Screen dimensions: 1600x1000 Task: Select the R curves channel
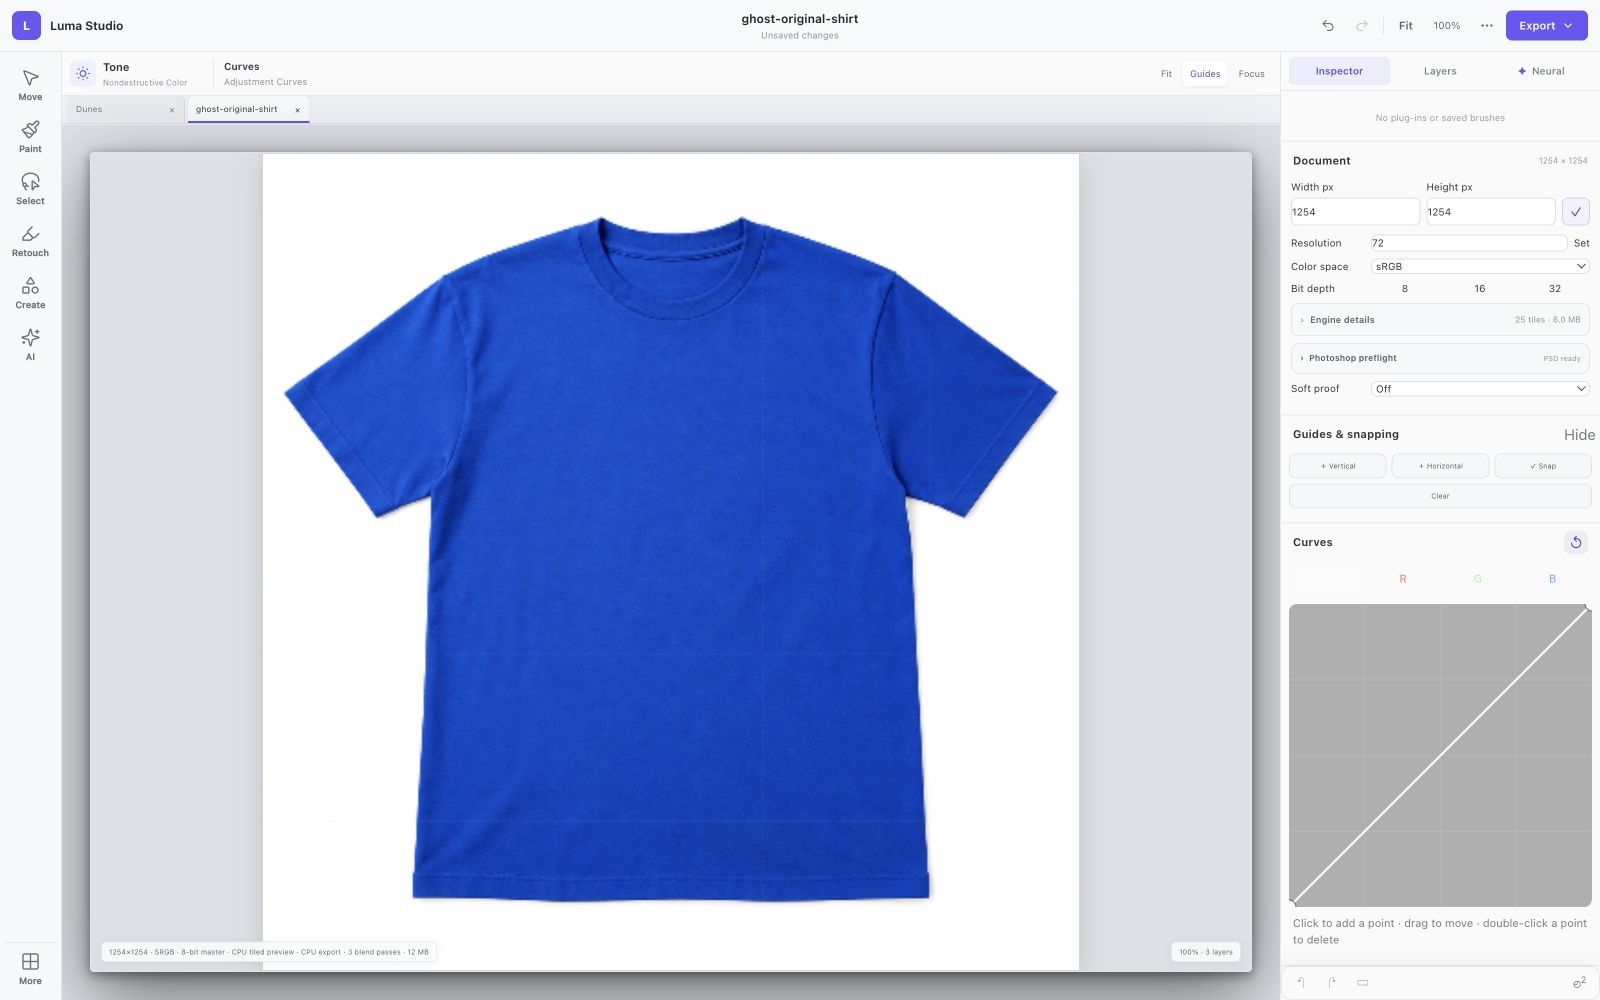point(1403,579)
